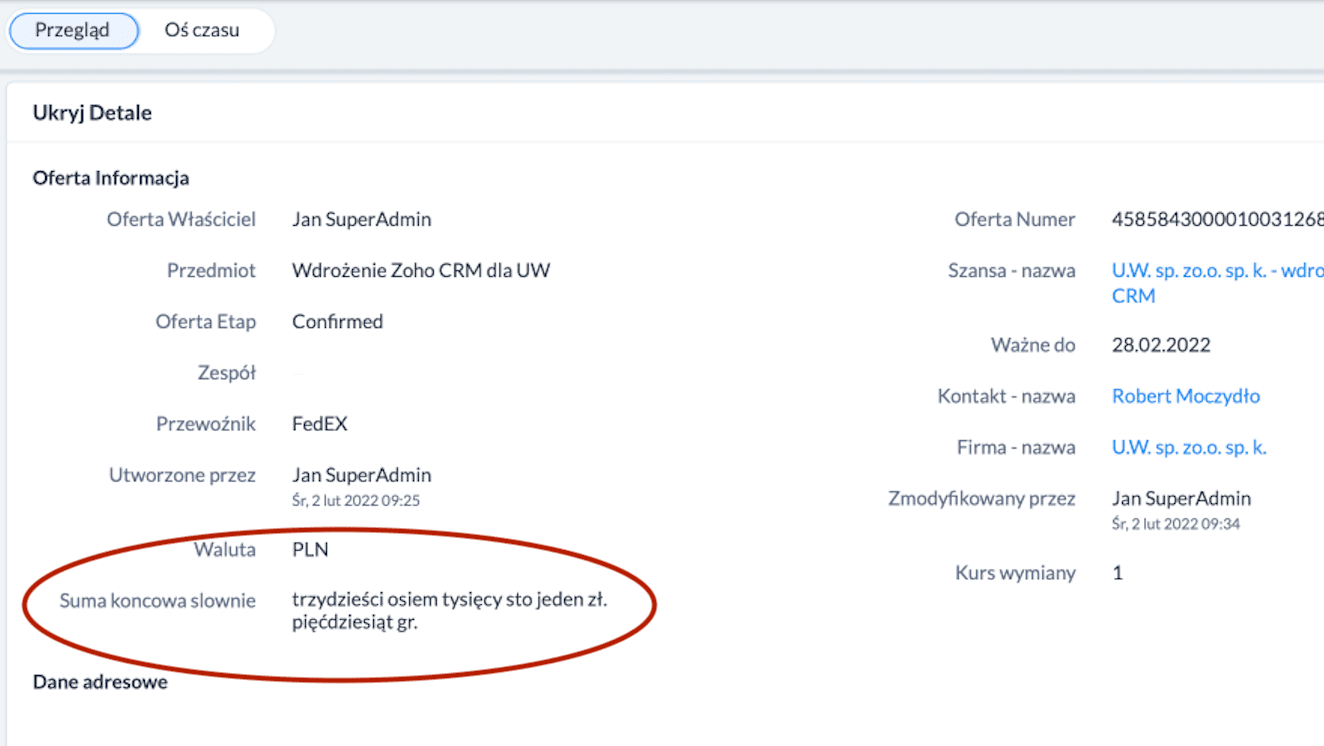Switch to the Przegląd tab

pos(72,31)
